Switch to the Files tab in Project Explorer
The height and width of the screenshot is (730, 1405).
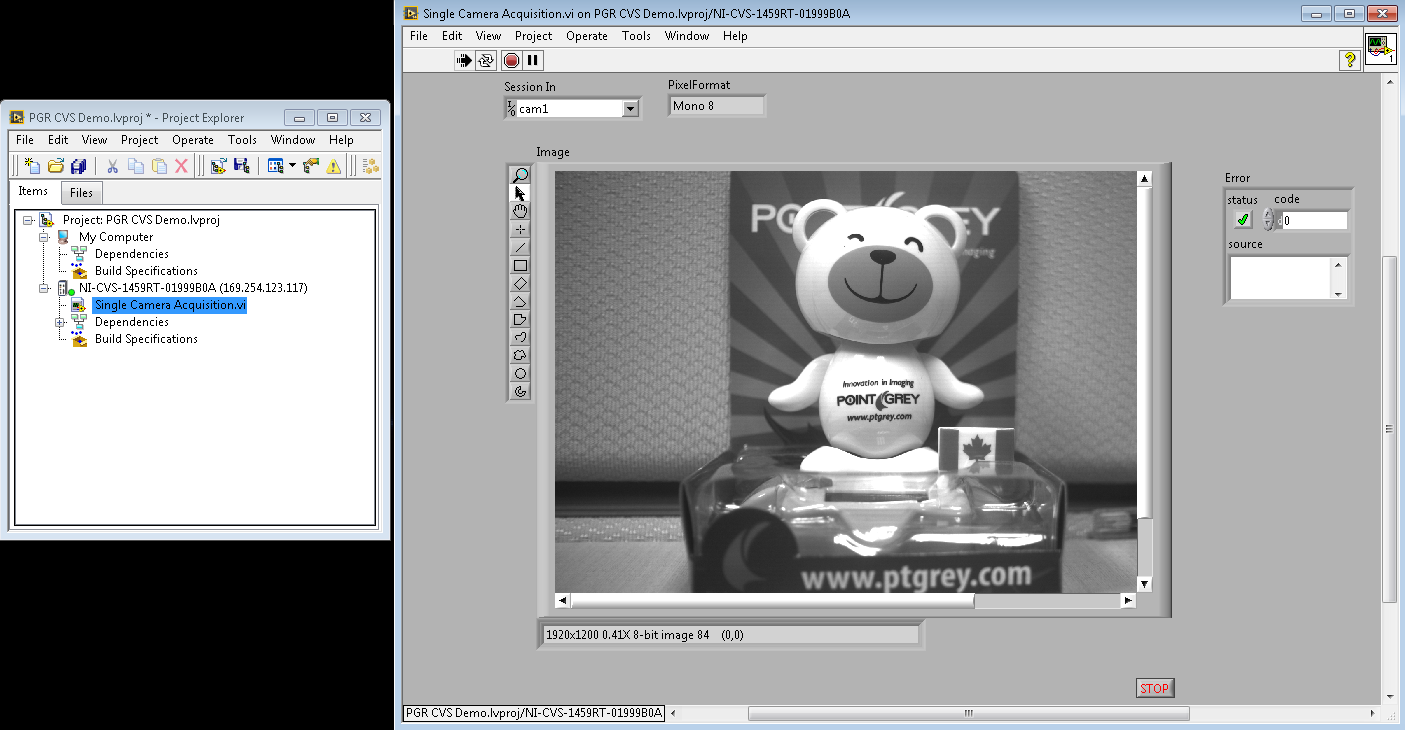(81, 193)
